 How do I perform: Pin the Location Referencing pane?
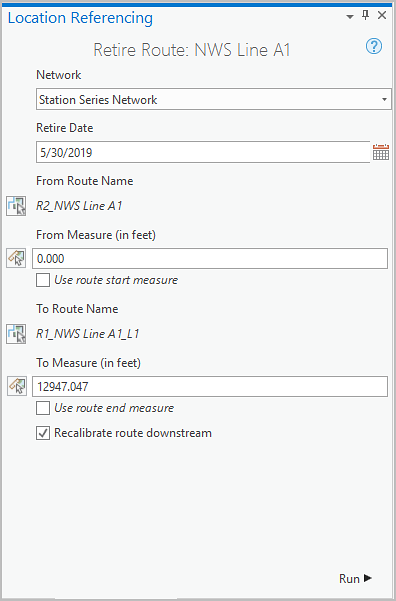pos(366,15)
